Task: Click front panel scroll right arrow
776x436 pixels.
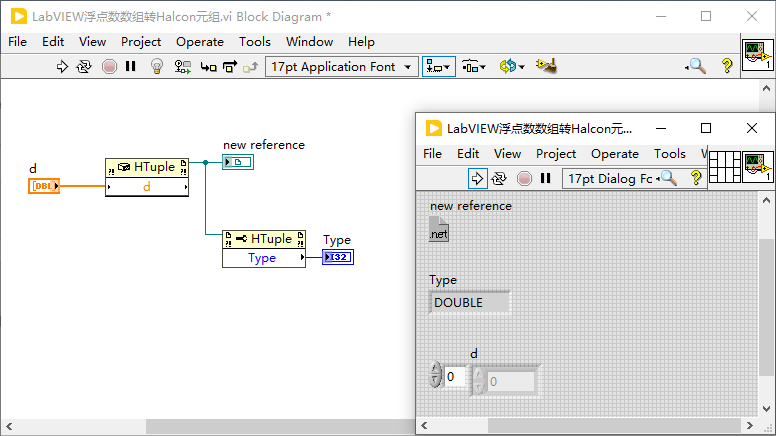Action: click(749, 426)
